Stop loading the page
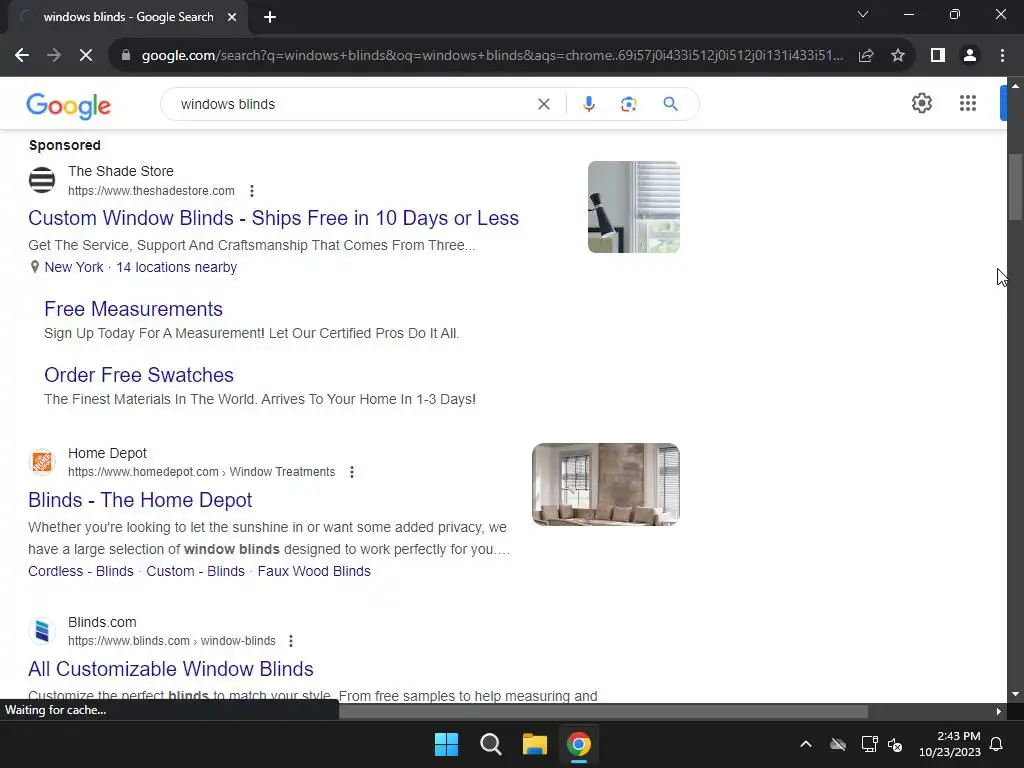1024x768 pixels. [86, 56]
